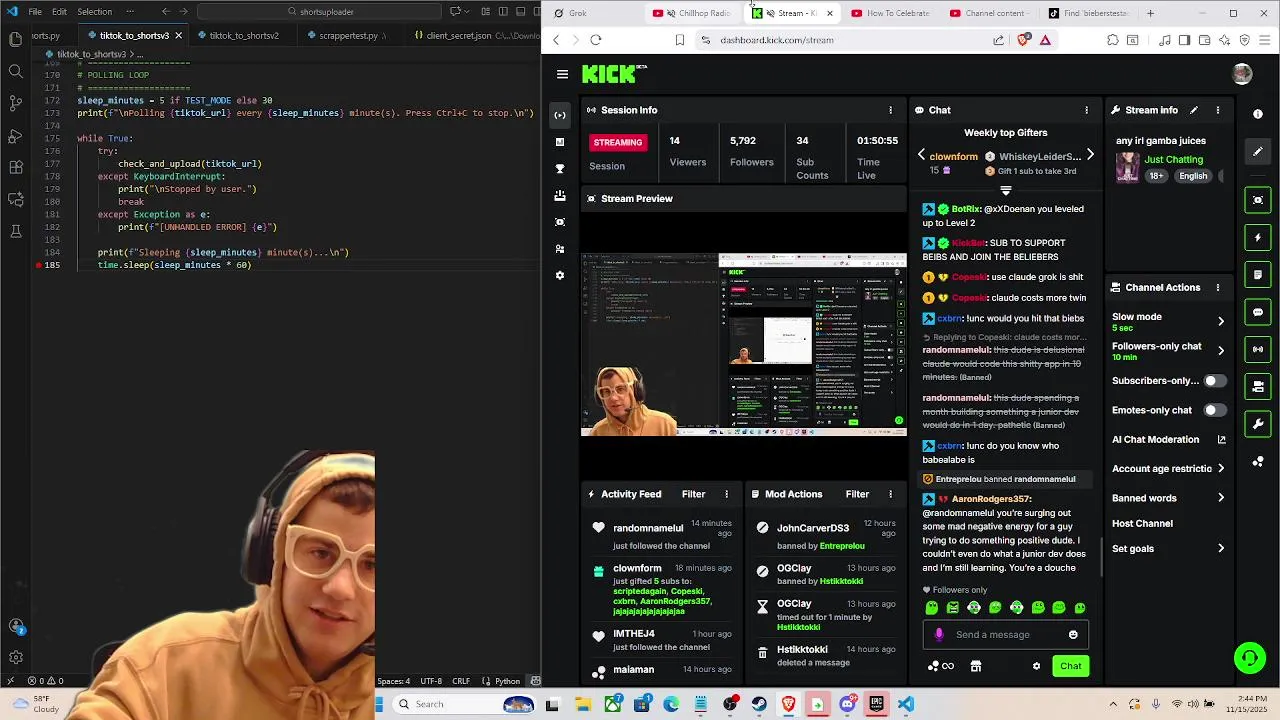Open the Stream info panel three-dot menu
This screenshot has width=1280, height=720.
[1217, 110]
